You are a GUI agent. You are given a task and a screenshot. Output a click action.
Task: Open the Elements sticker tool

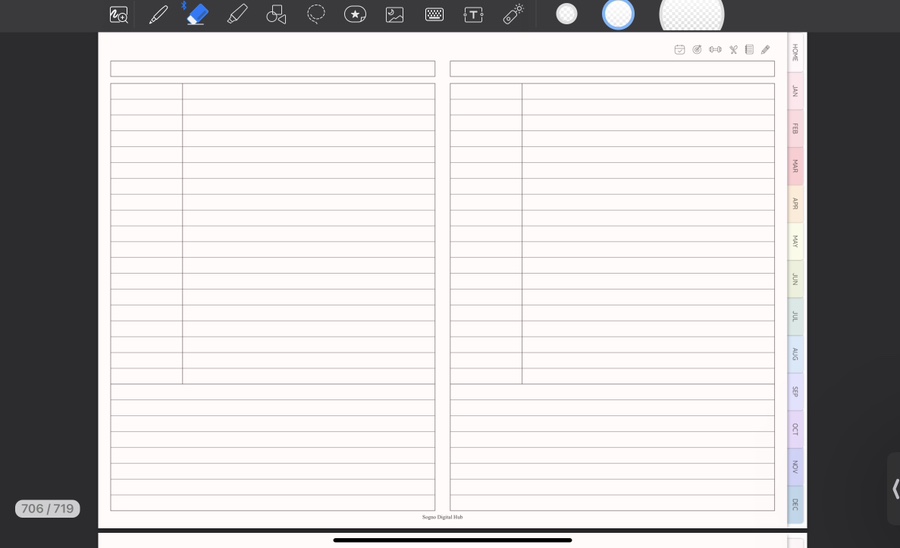pos(355,14)
